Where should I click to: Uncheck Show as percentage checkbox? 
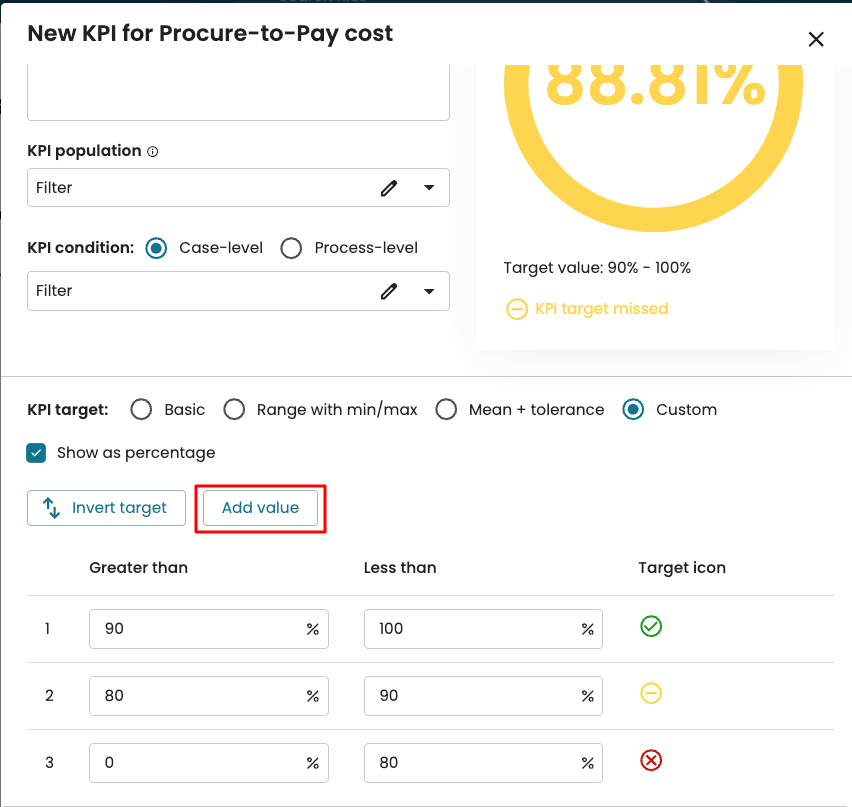(x=37, y=453)
